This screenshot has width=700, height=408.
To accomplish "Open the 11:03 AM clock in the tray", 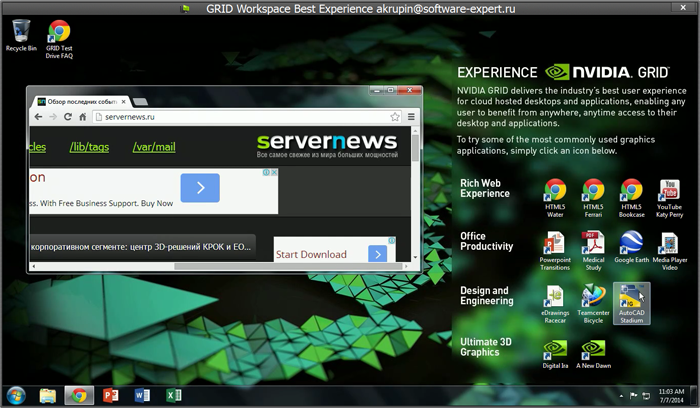I will click(671, 396).
